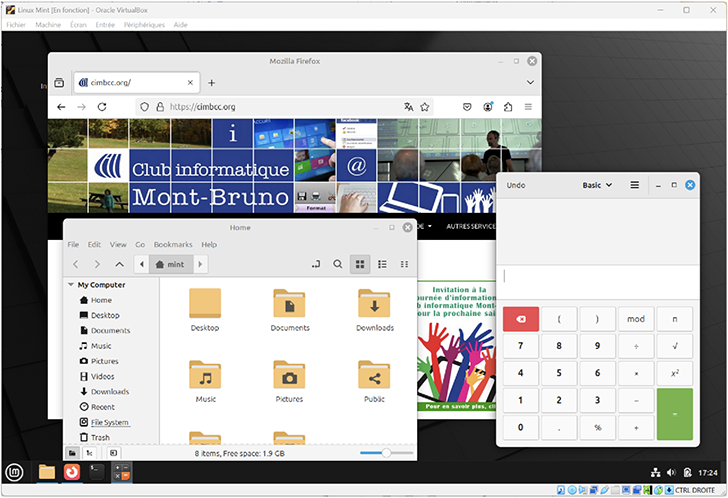728x498 pixels.
Task: Open the Linux Mint start menu
Action: click(x=16, y=472)
